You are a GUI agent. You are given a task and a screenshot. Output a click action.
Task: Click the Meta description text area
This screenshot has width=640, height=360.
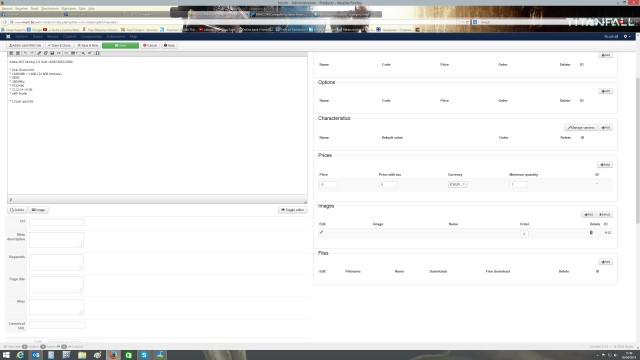56,240
